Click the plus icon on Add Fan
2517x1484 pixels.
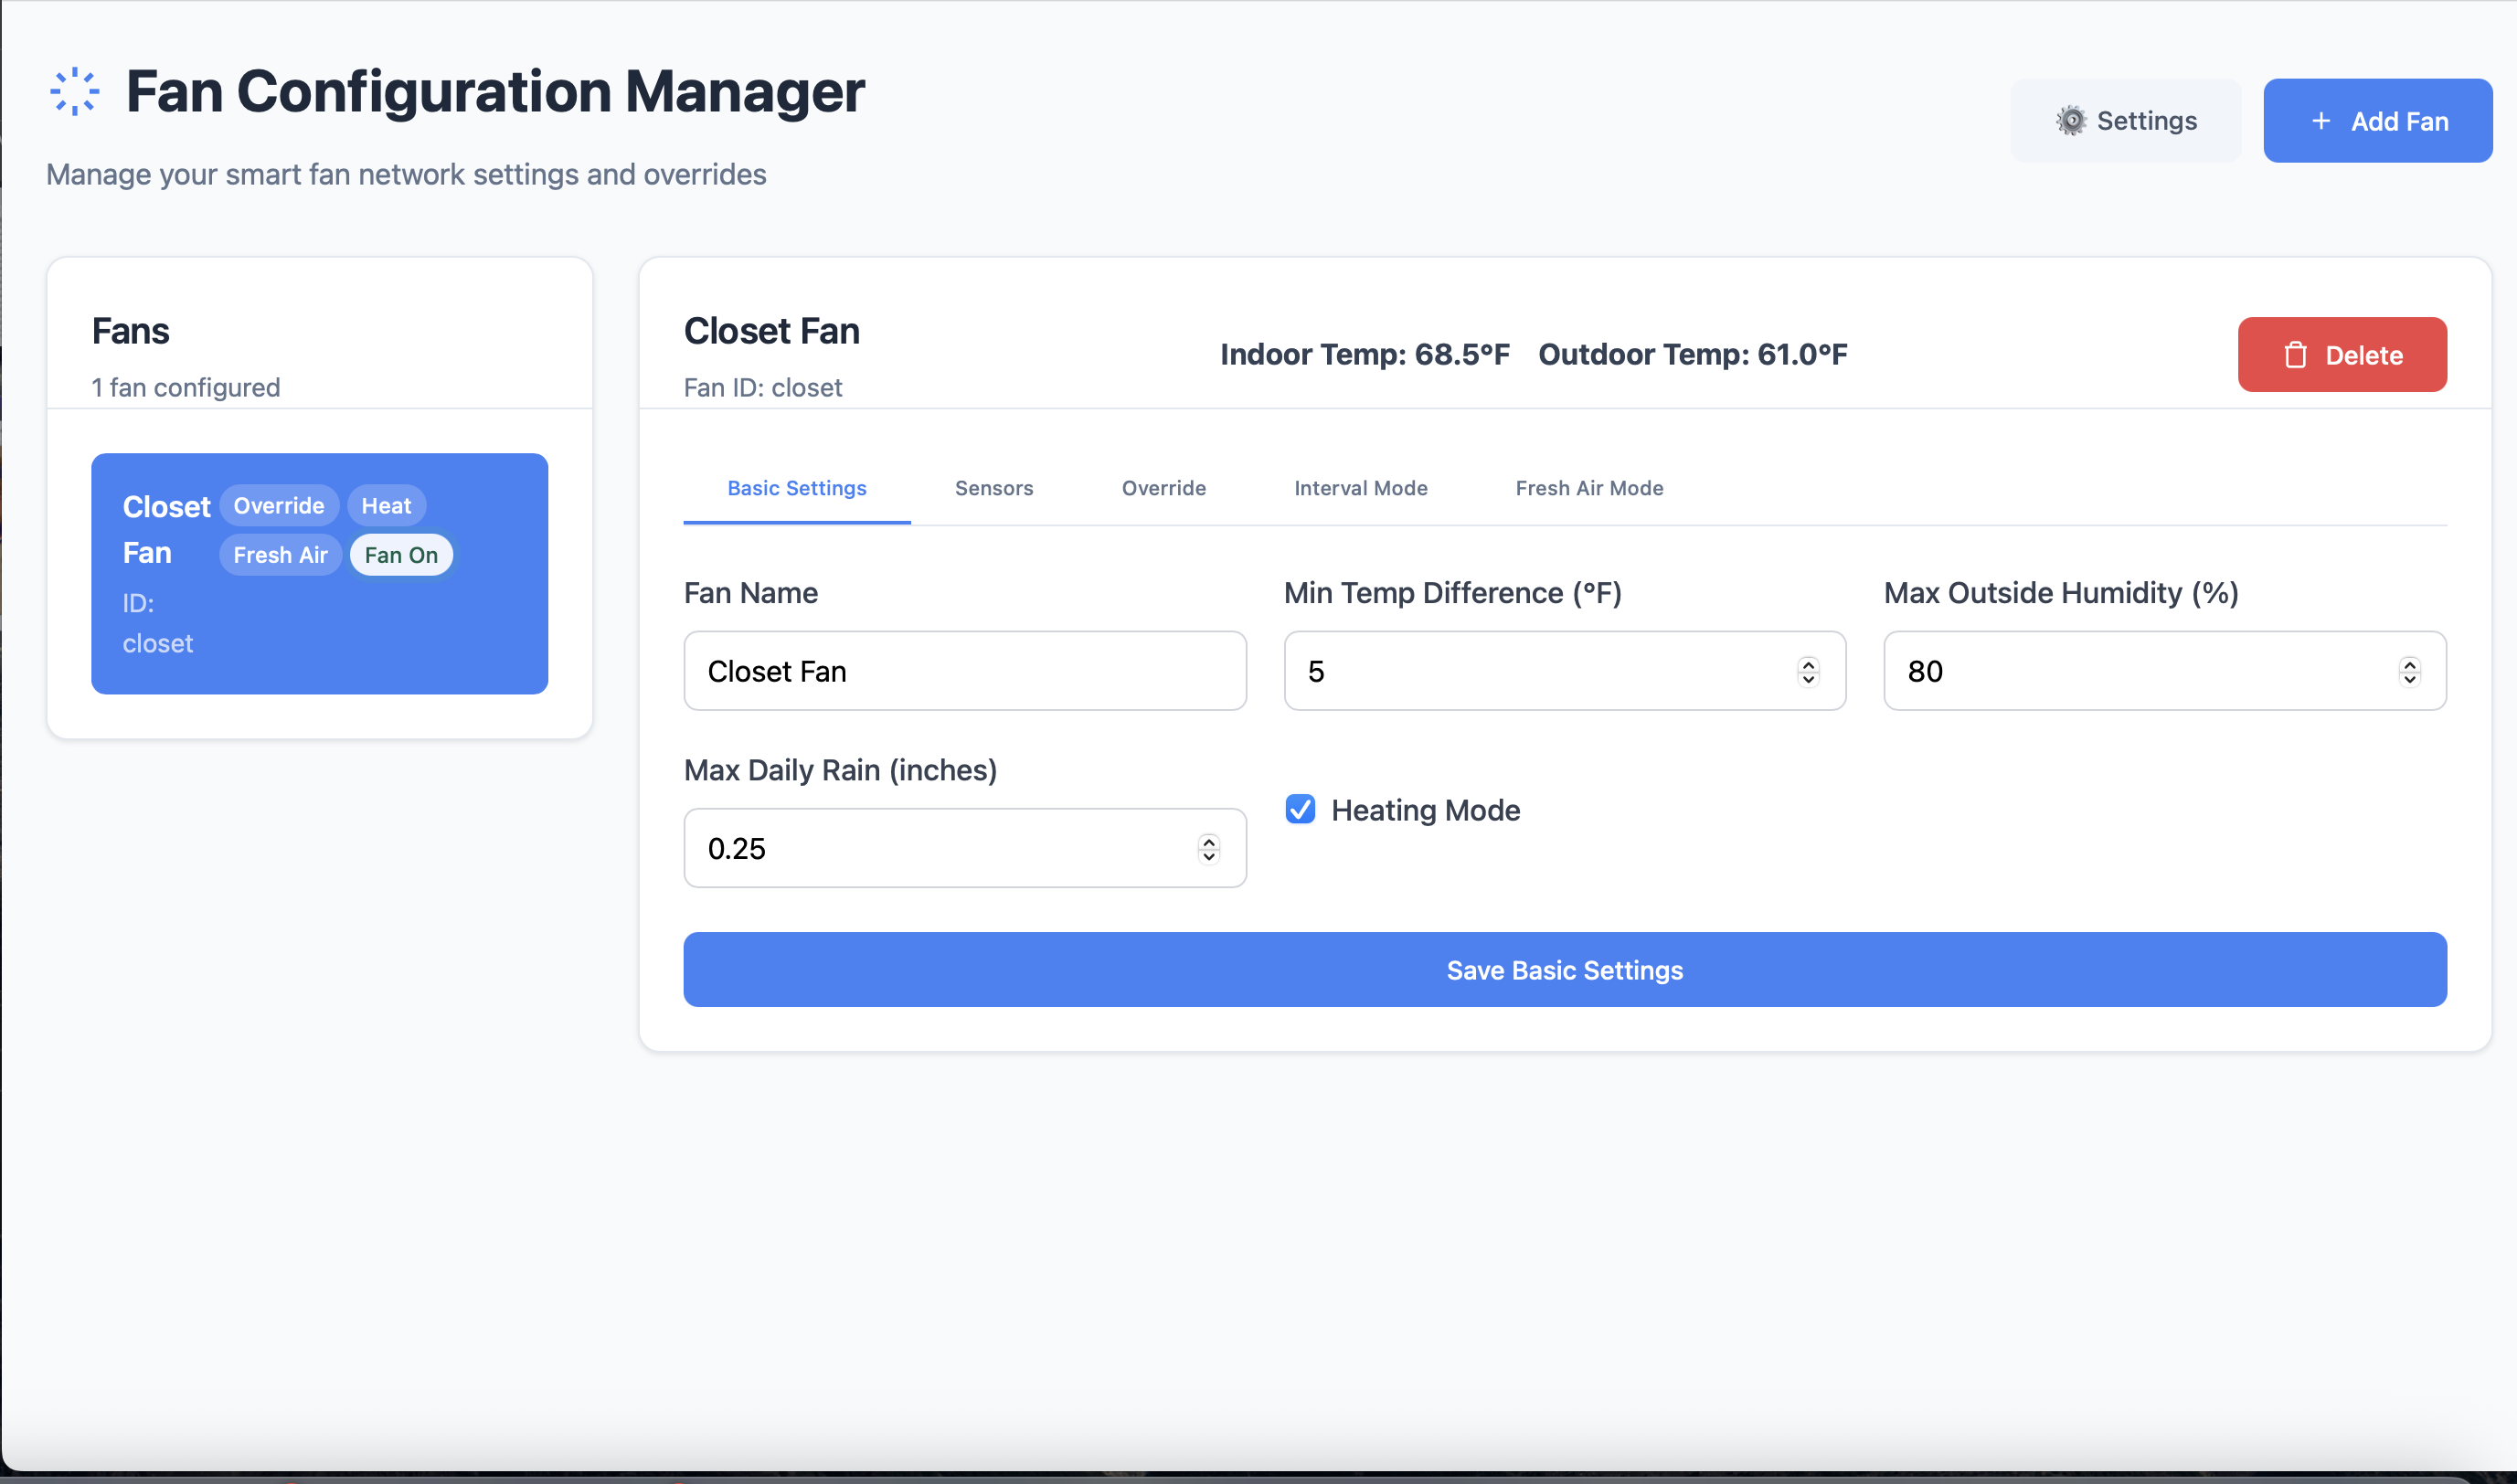2321,121
